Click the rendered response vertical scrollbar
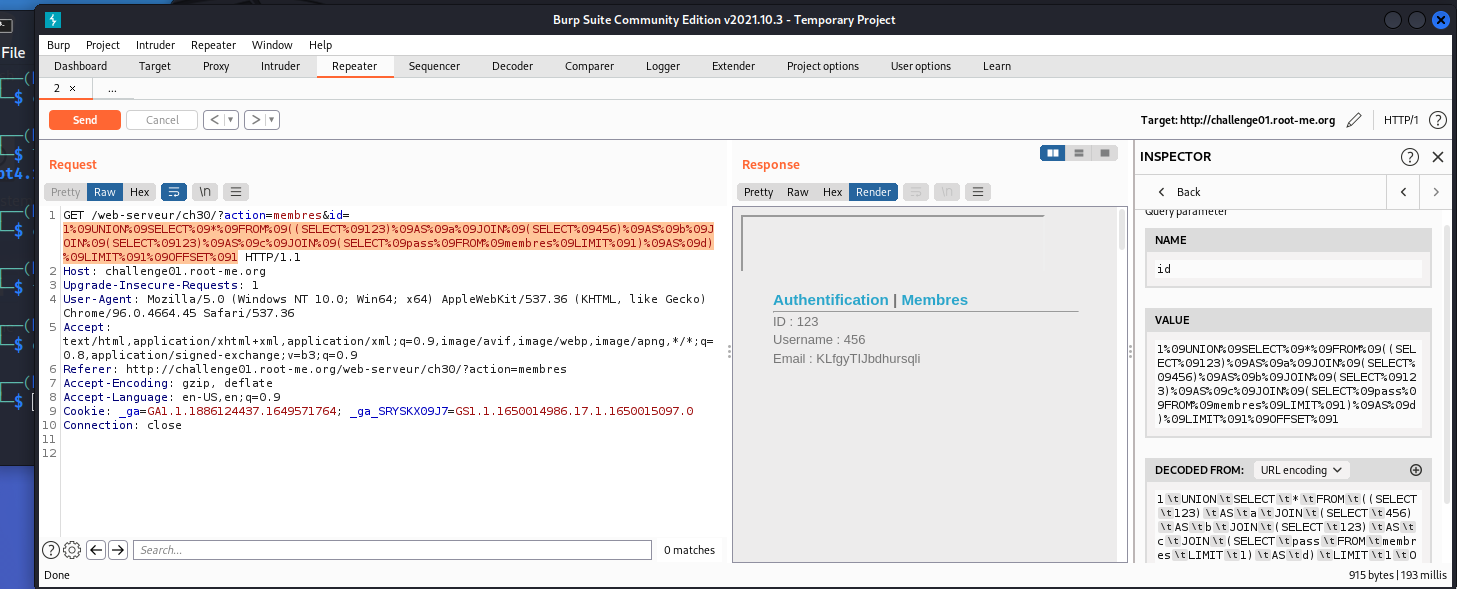The image size is (1457, 589). pos(1123,229)
